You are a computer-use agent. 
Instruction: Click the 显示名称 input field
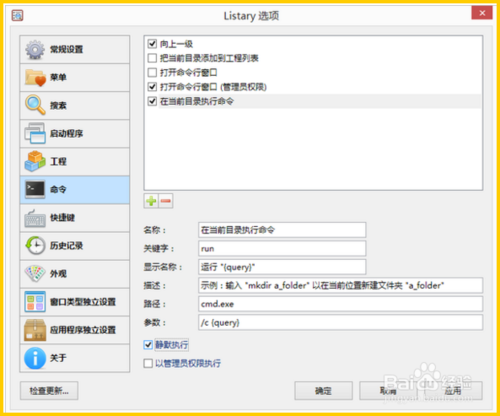(x=282, y=267)
